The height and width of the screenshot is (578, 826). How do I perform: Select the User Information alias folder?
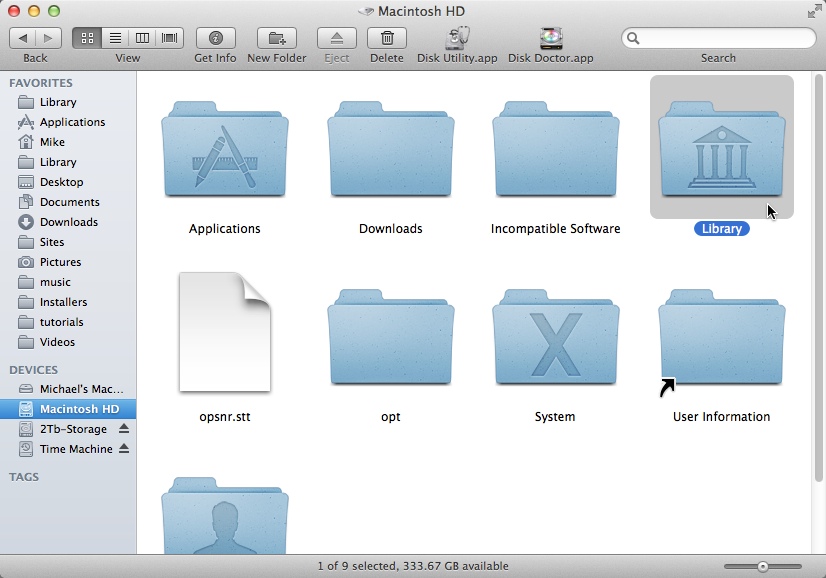tap(722, 337)
